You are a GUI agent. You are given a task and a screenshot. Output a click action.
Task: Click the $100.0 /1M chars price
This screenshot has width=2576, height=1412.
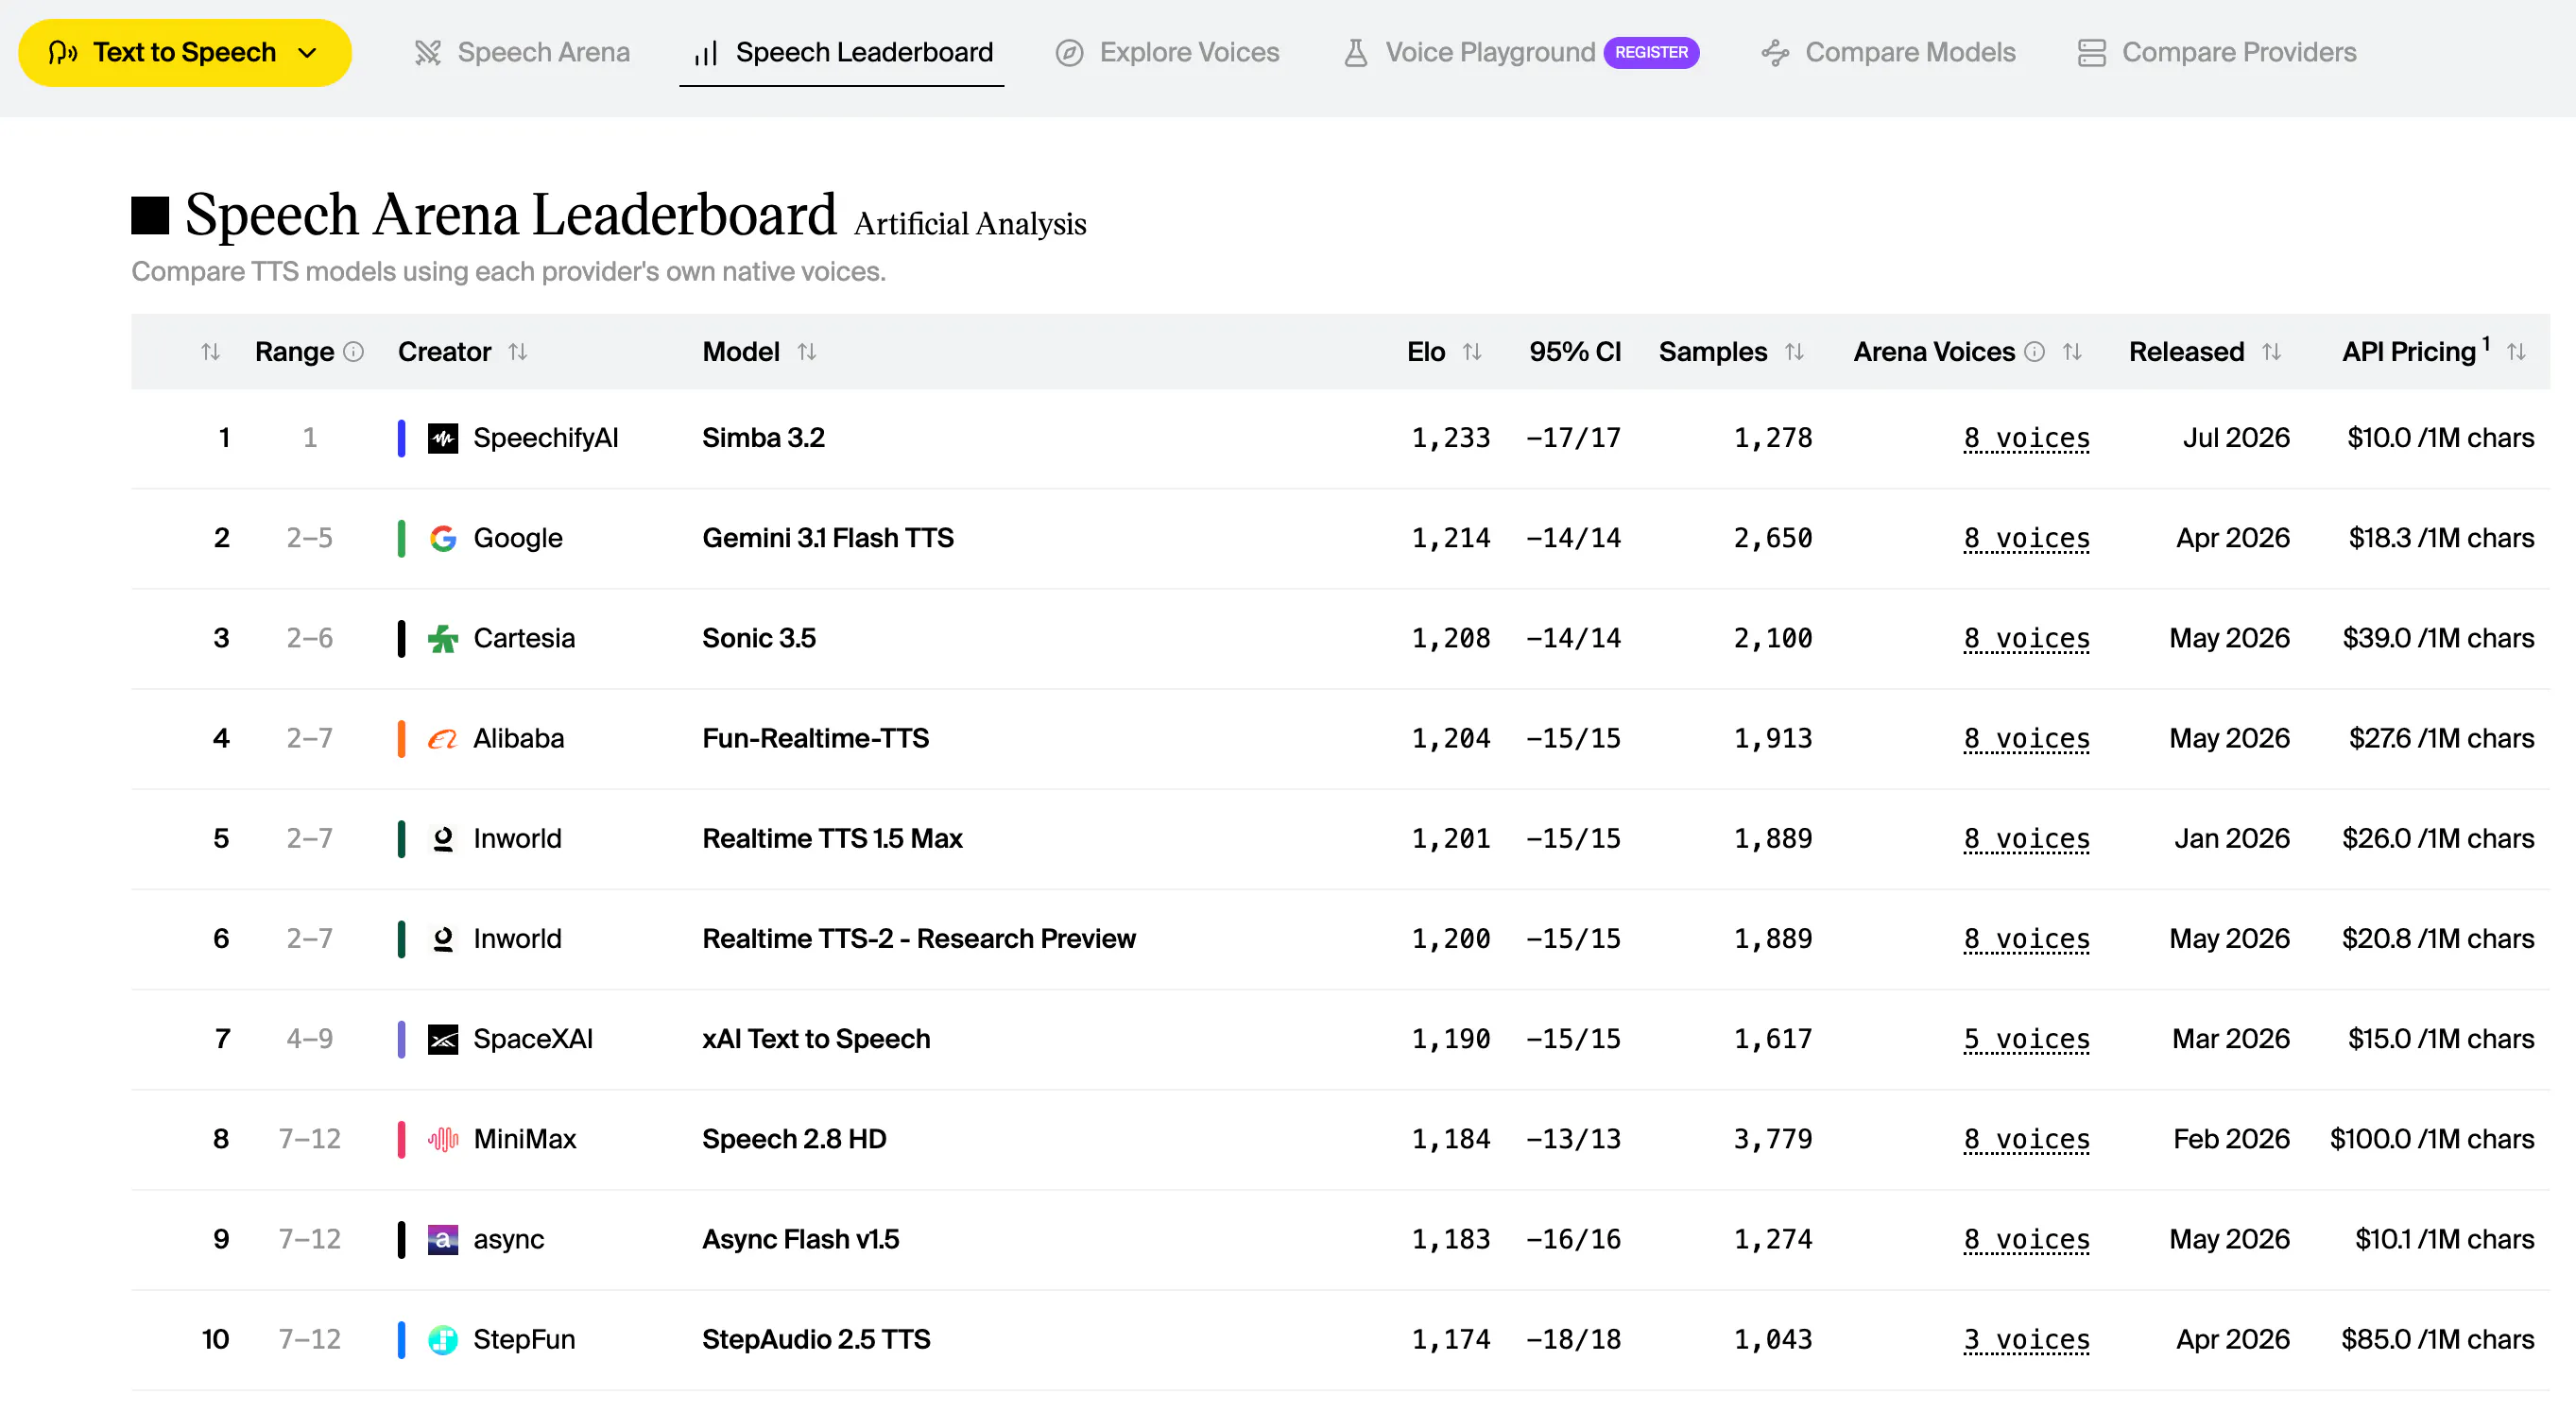(x=2431, y=1139)
